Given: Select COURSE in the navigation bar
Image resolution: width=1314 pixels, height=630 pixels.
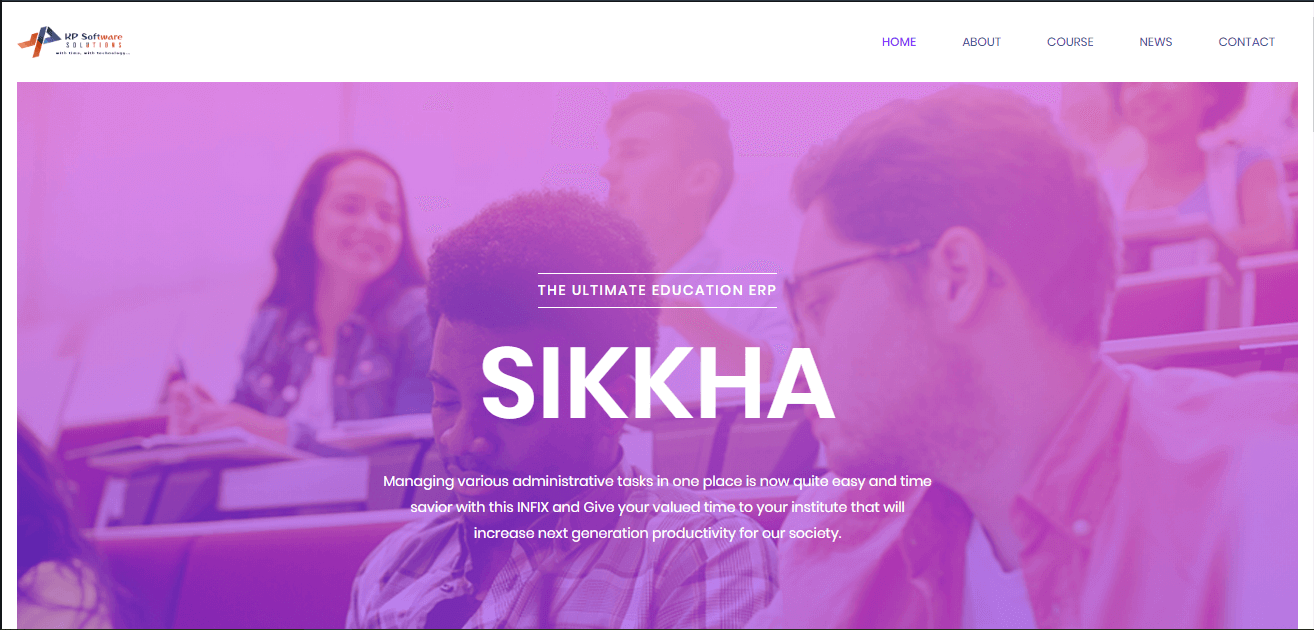Looking at the screenshot, I should click(x=1070, y=42).
